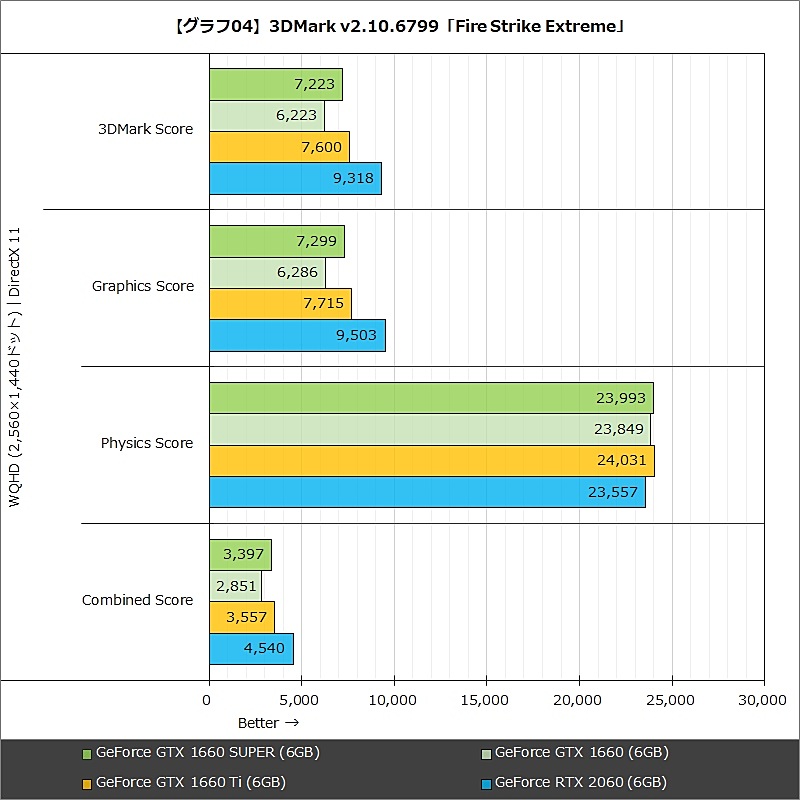Click the orange GTX 1660 Ti legend square
The height and width of the screenshot is (800, 800).
tap(85, 783)
